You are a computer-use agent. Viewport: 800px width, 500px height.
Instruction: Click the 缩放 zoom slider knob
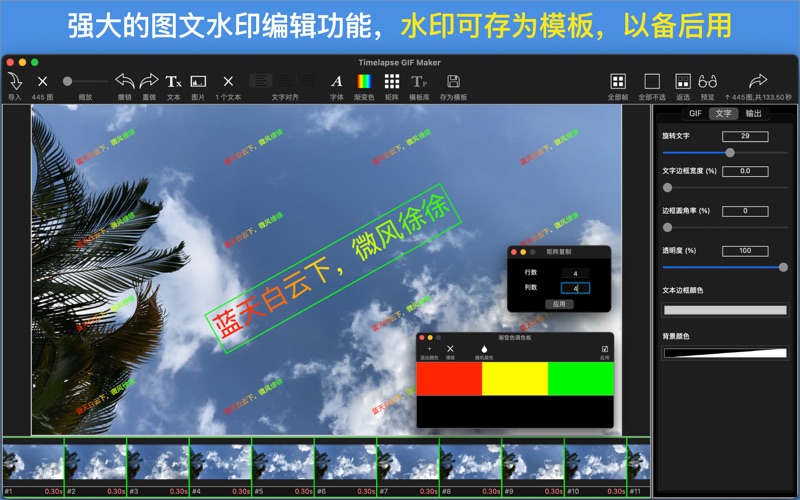67,81
